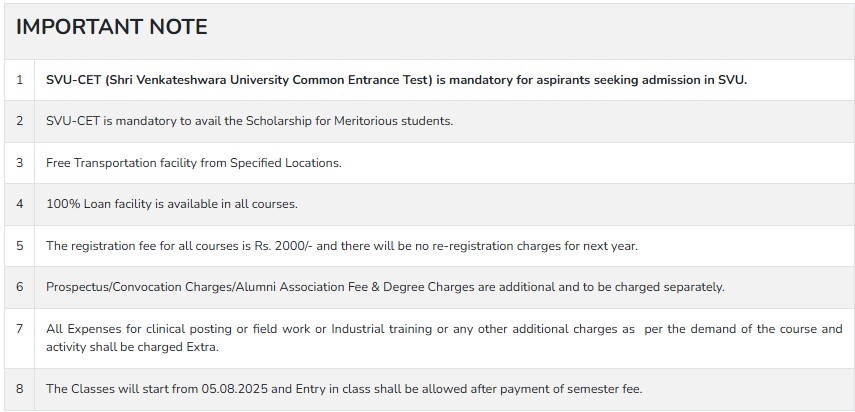This screenshot has height=412, width=855.
Task: Select row number 8 cell
Action: tap(20, 389)
